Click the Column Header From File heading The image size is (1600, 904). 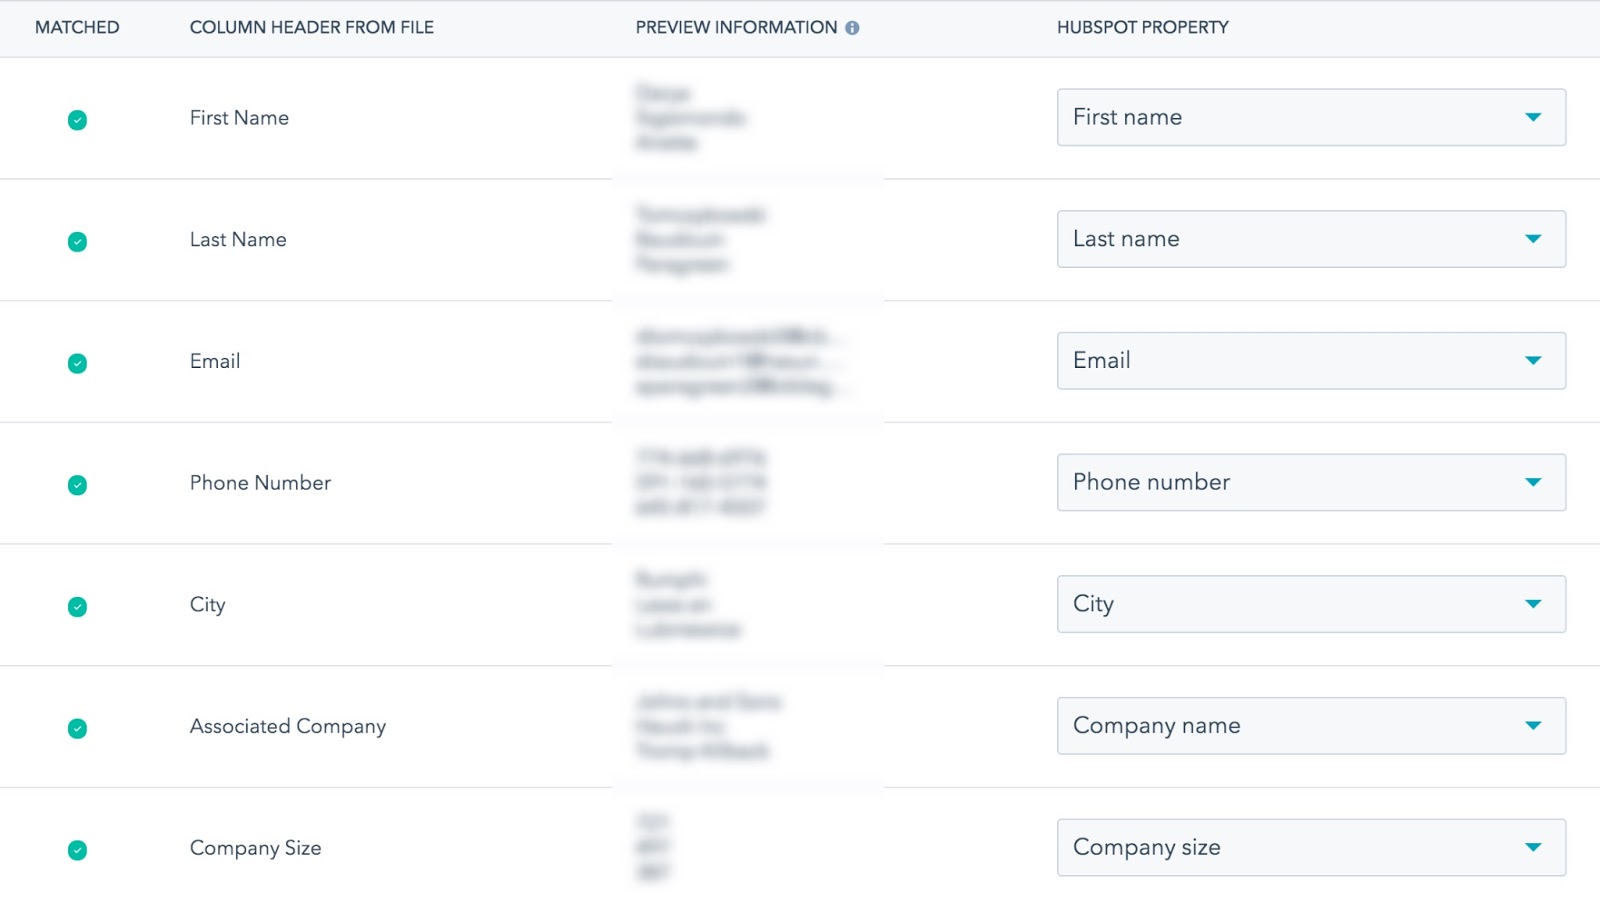[311, 28]
